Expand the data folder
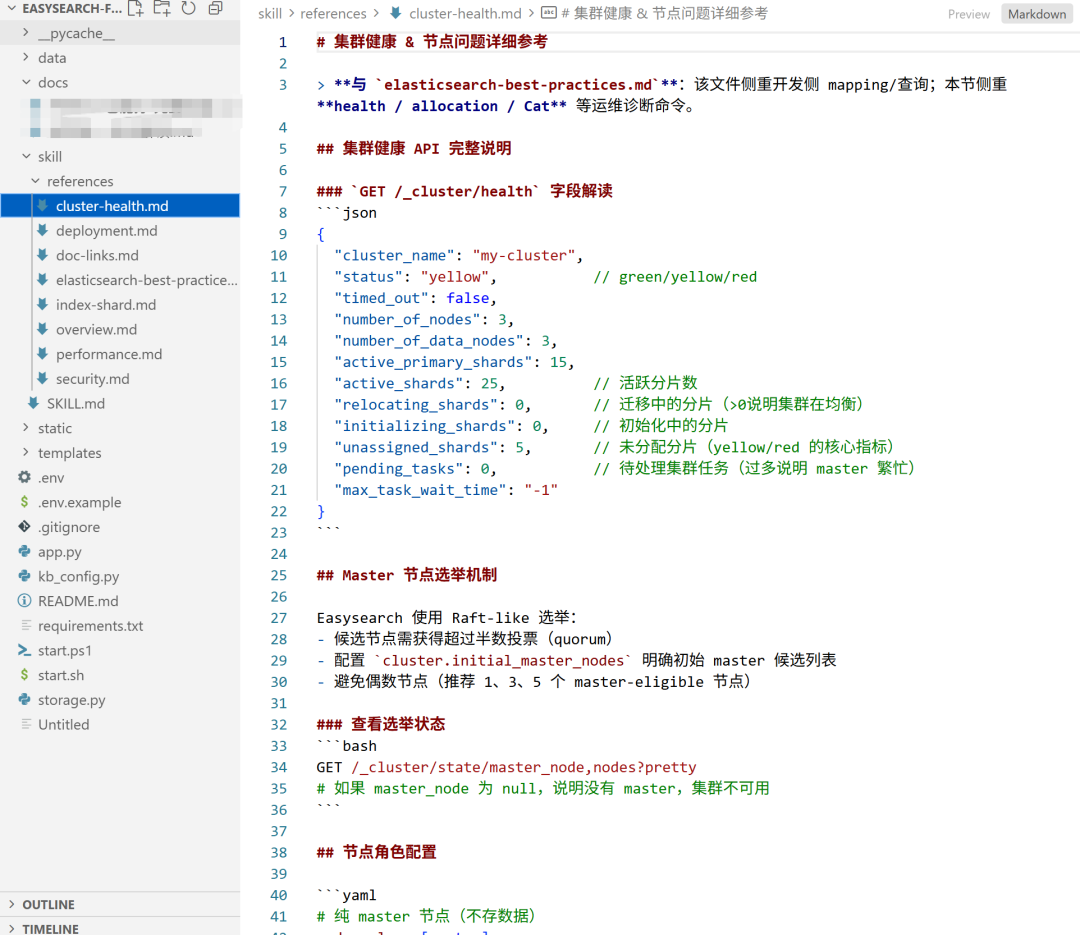The height and width of the screenshot is (935, 1080). [26, 57]
